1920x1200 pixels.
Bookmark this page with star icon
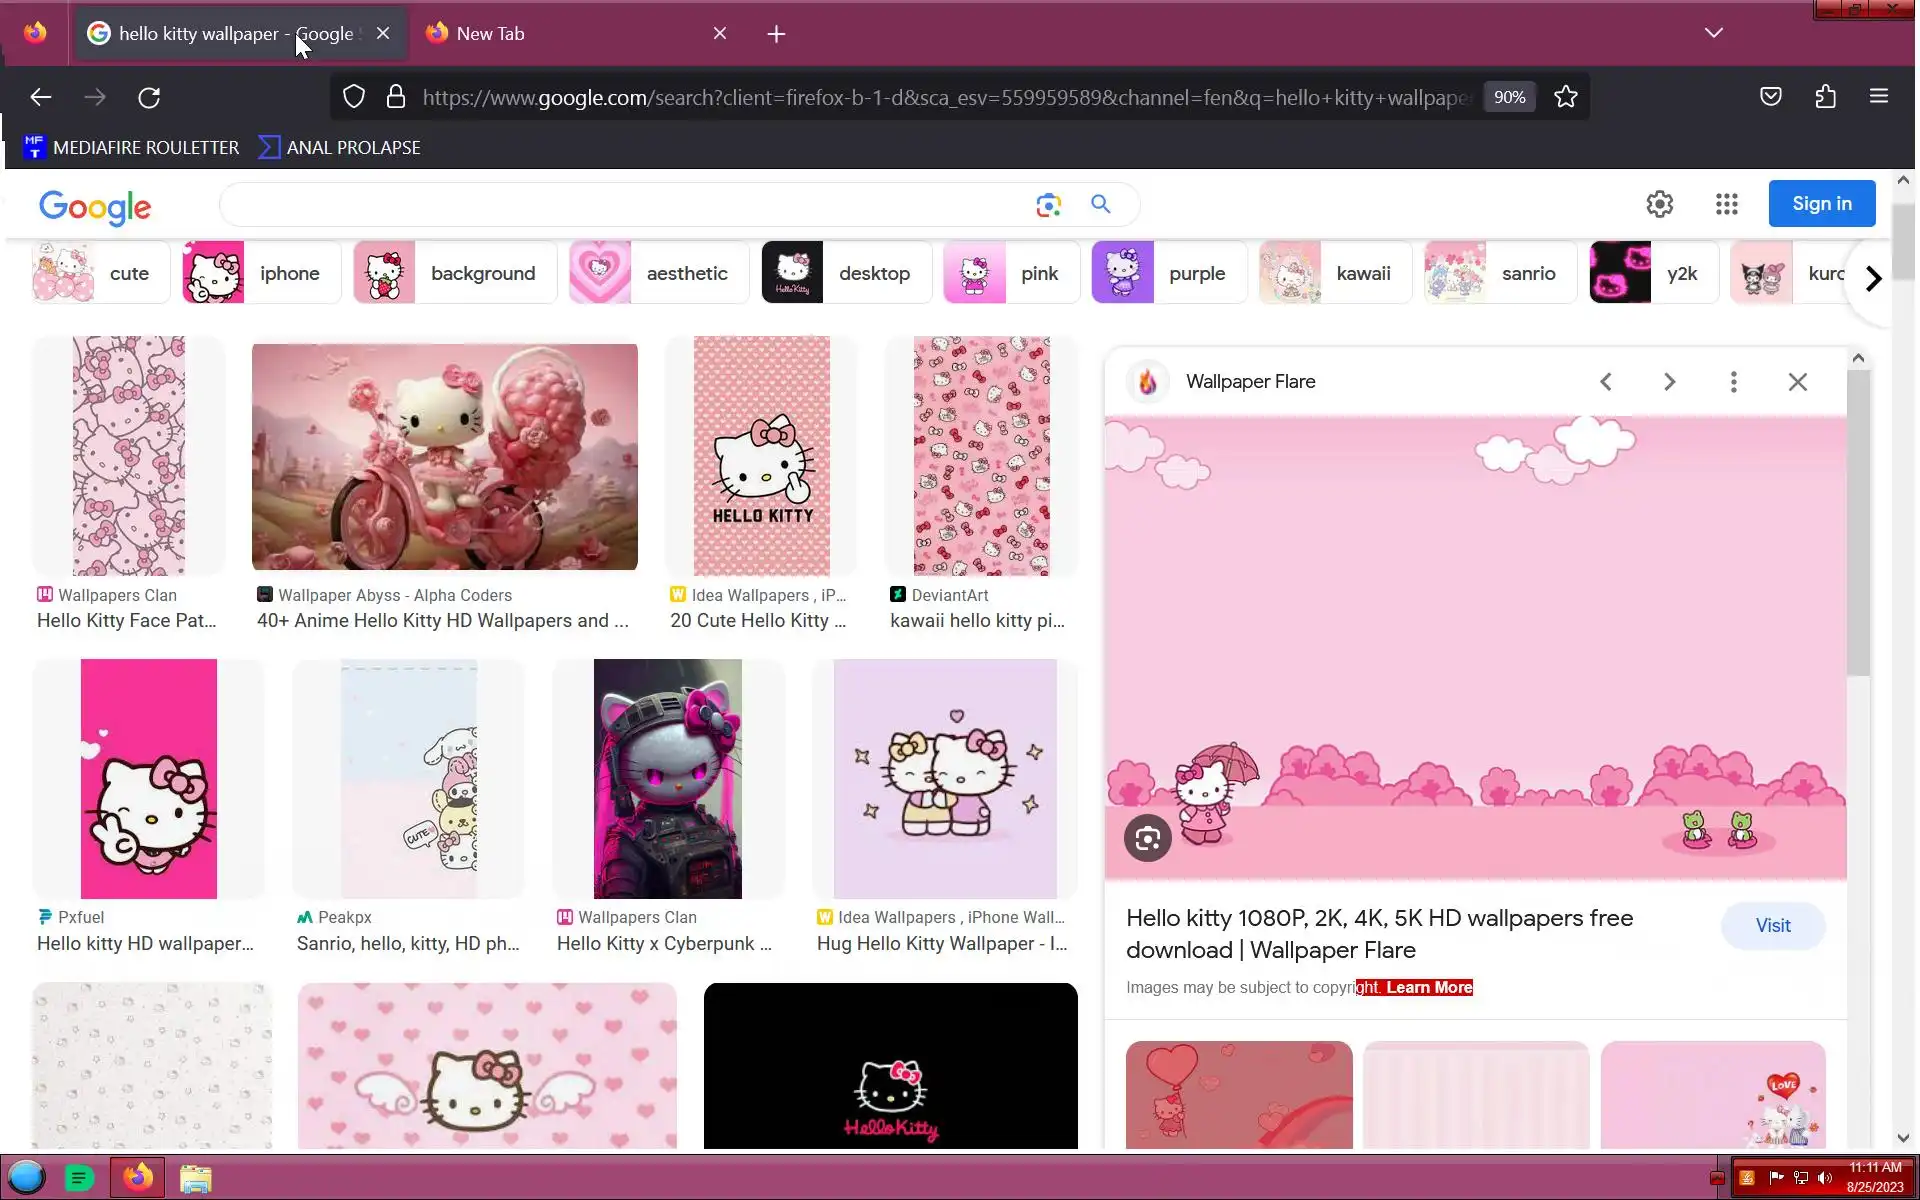click(1565, 97)
